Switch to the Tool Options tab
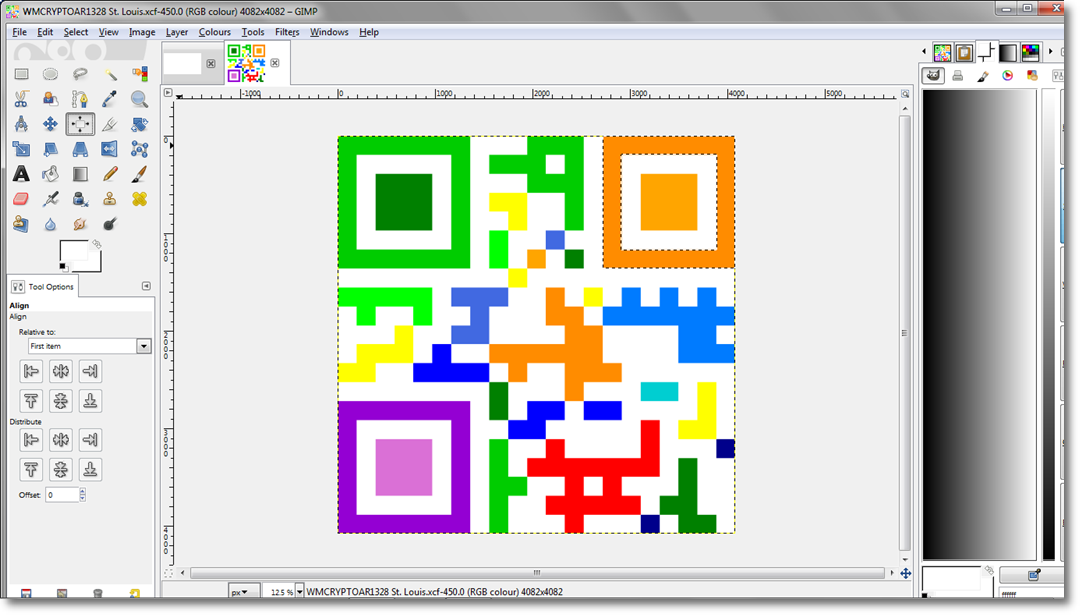Viewport: 1080px width, 615px height. pos(43,286)
